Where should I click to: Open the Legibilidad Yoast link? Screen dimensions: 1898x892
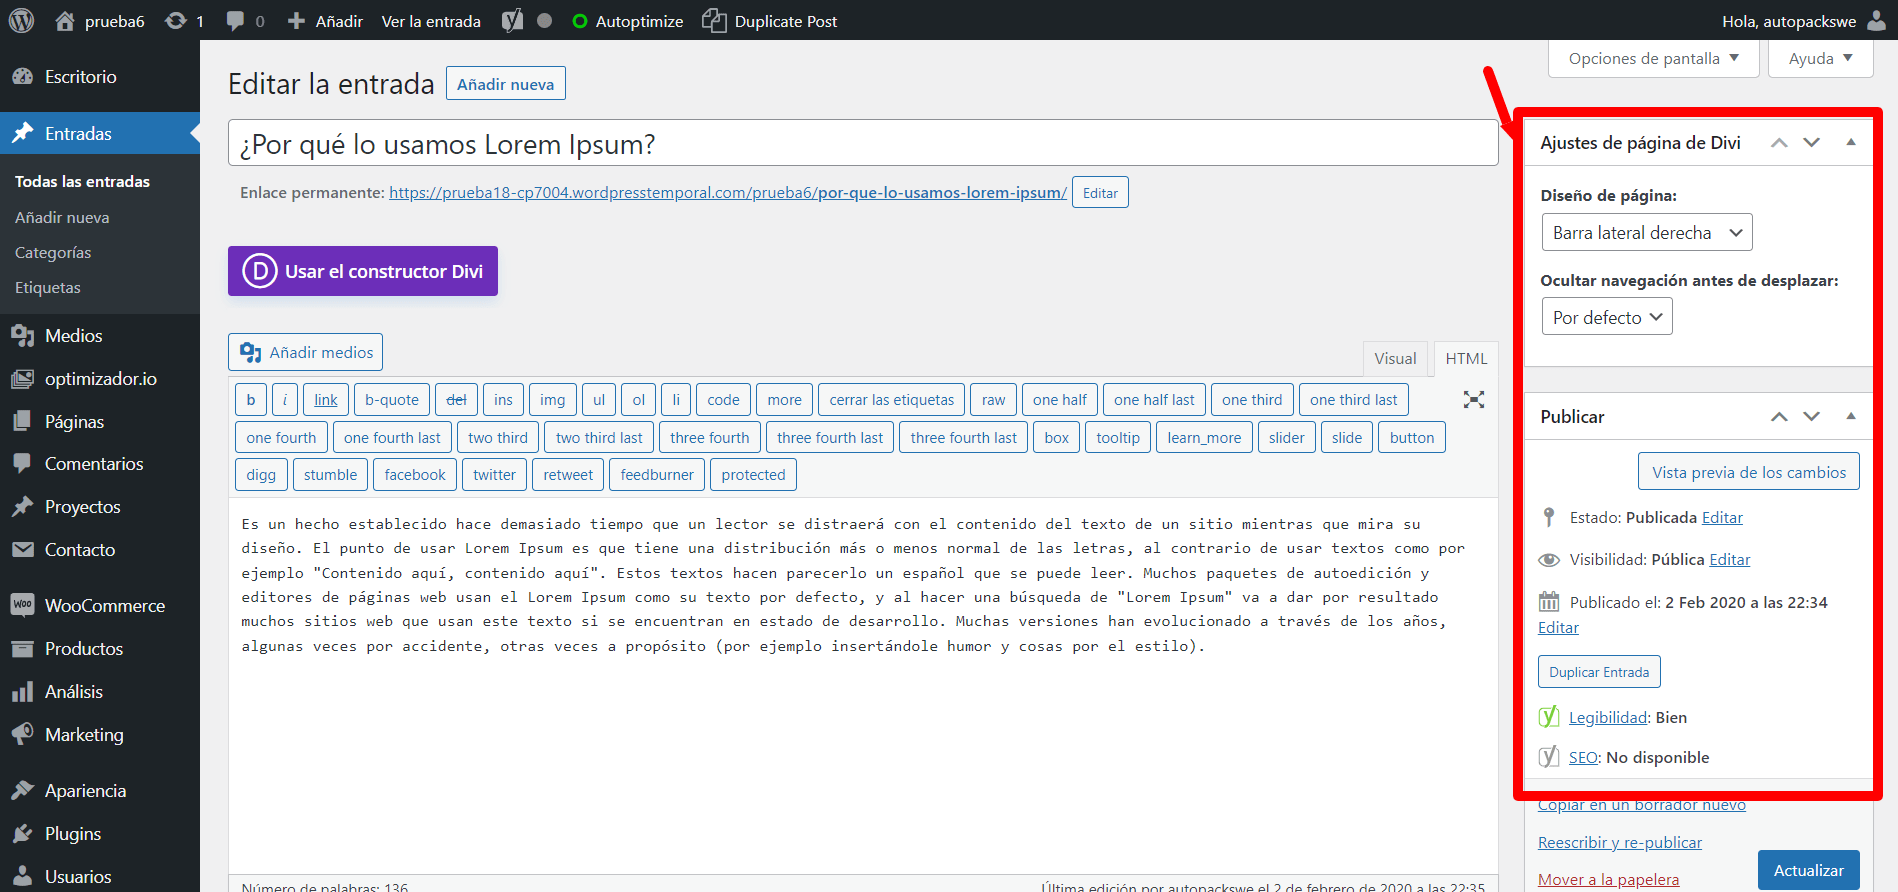coord(1607,718)
